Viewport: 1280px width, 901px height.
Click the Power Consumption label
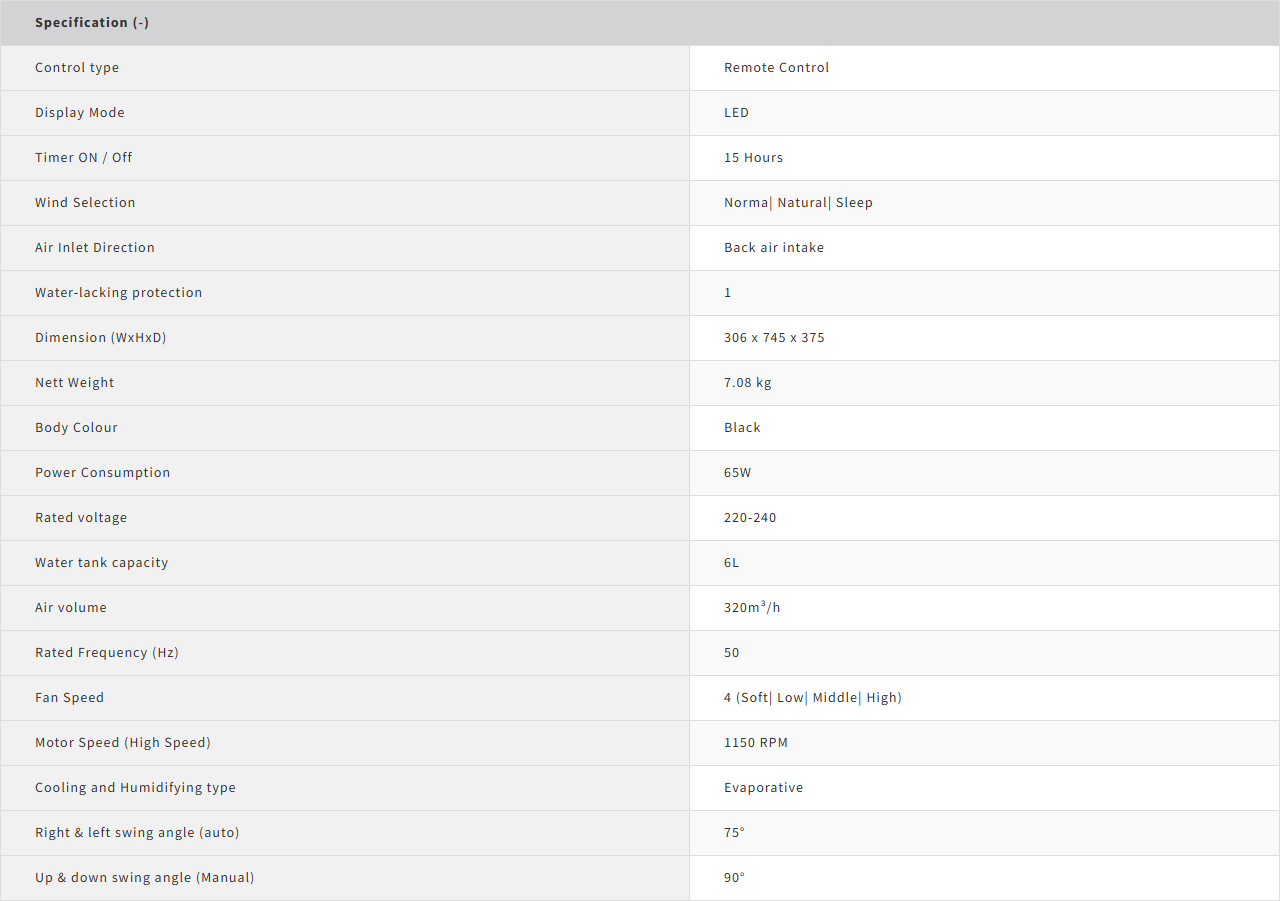[x=102, y=473]
